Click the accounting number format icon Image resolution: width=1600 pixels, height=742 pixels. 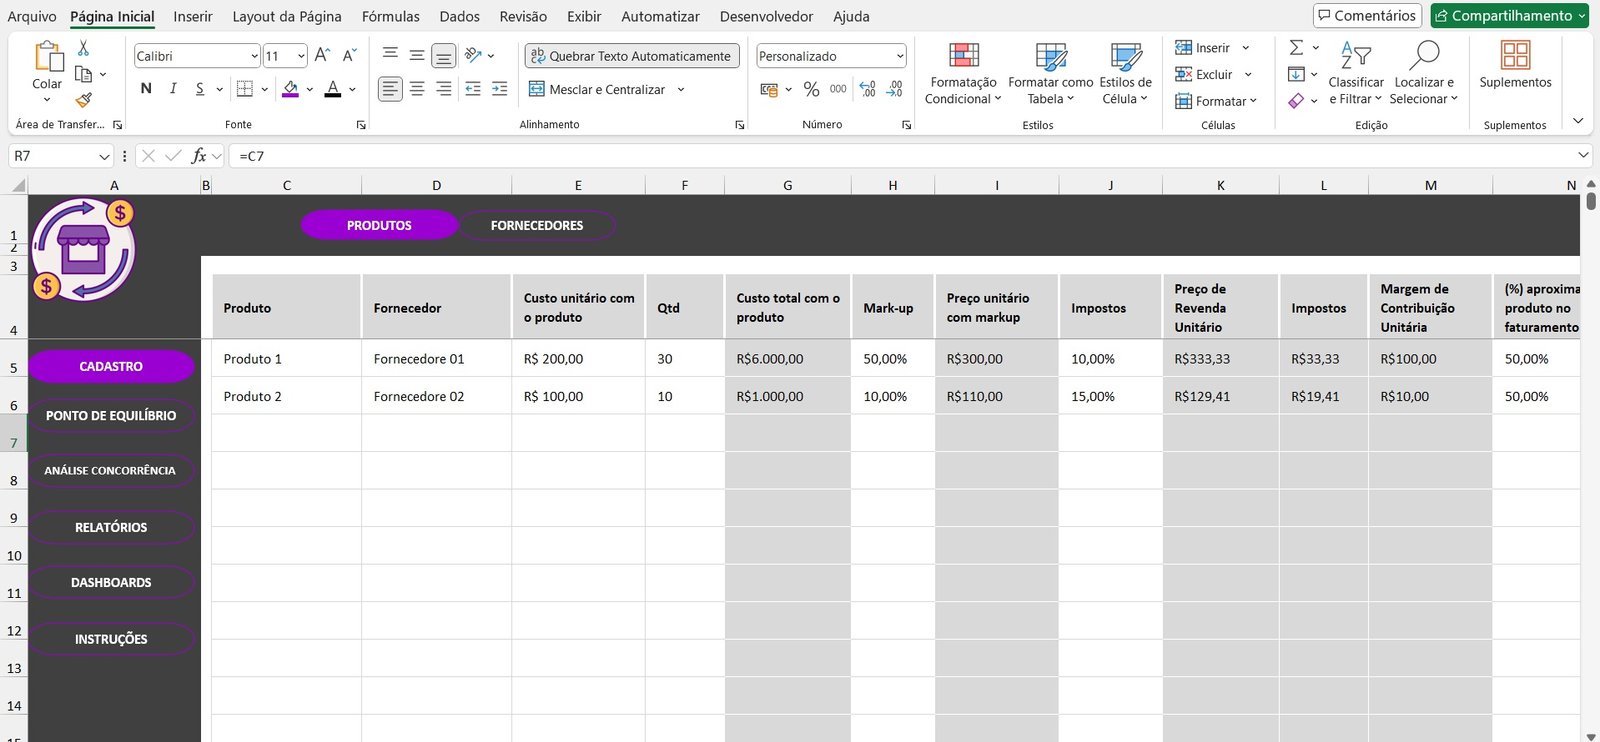(769, 89)
